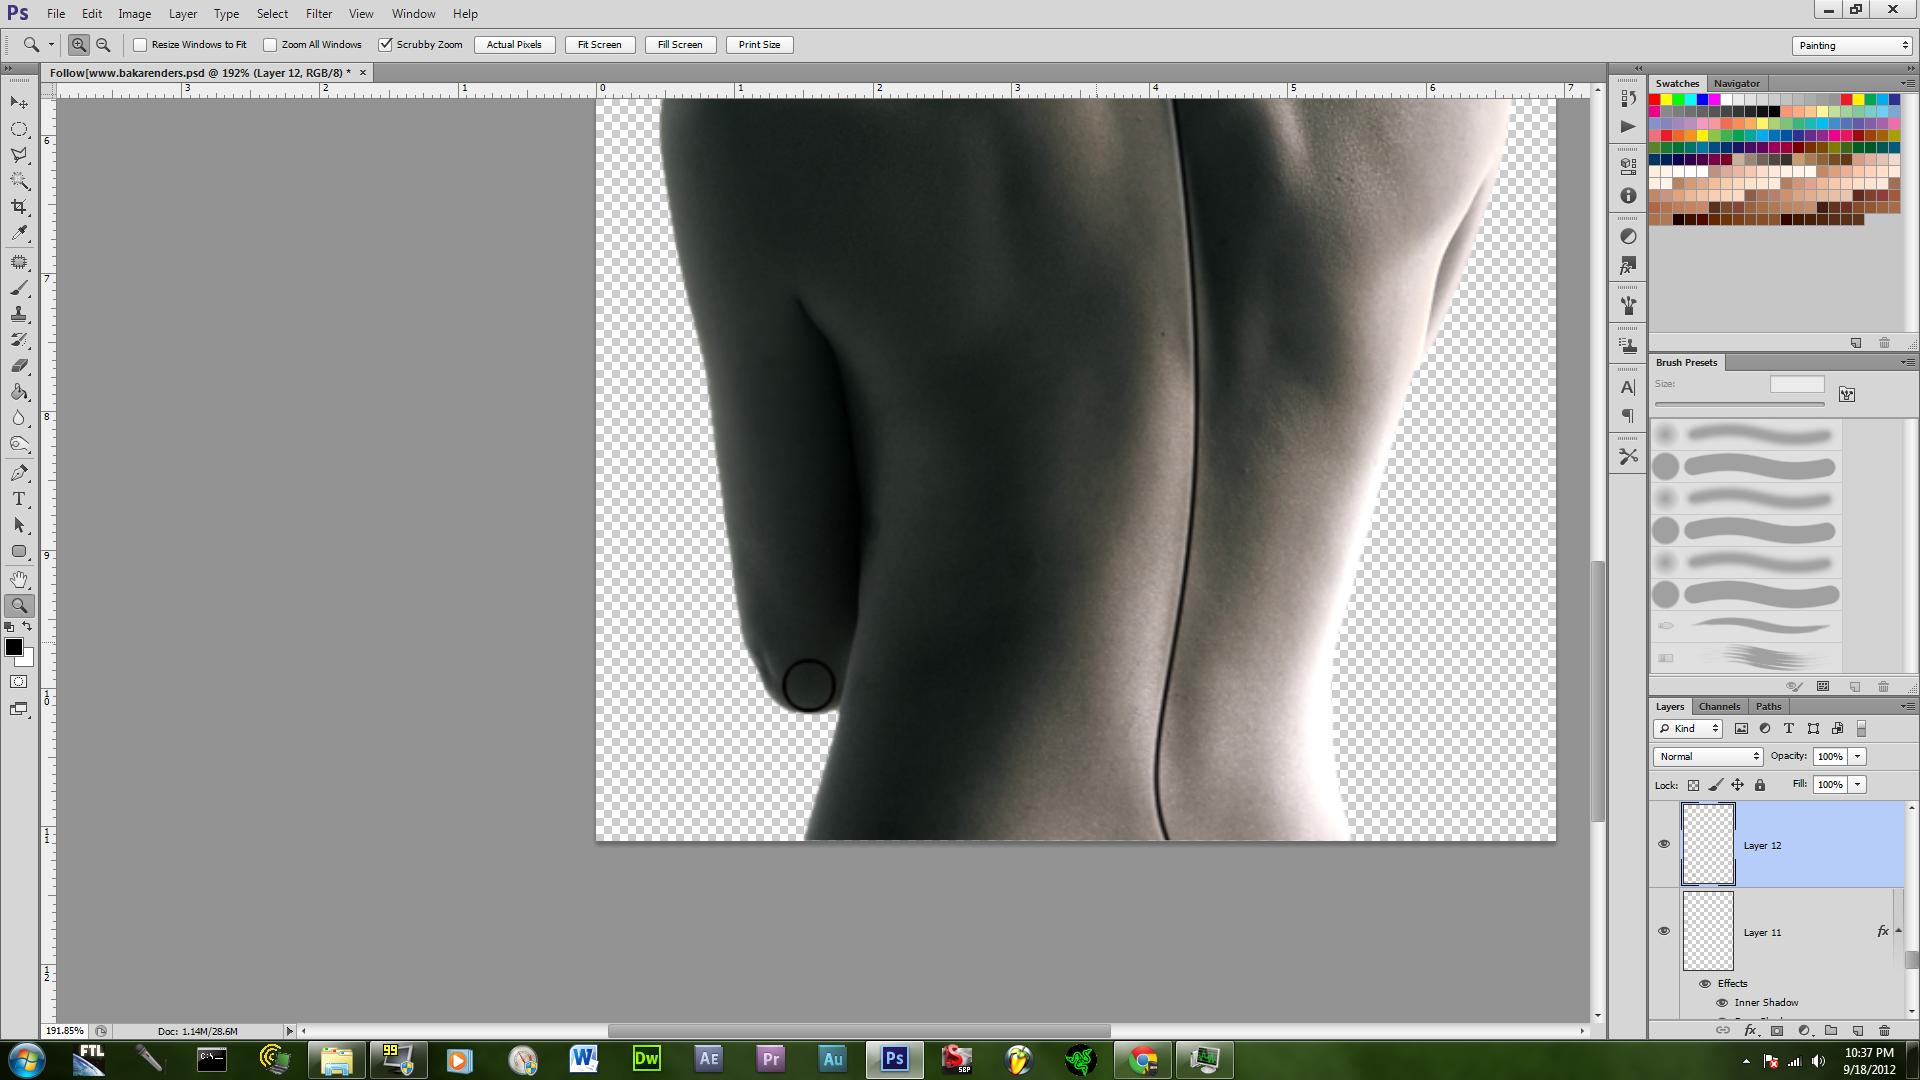Open the Actions panel play icon
This screenshot has height=1080, width=1920.
1628,127
